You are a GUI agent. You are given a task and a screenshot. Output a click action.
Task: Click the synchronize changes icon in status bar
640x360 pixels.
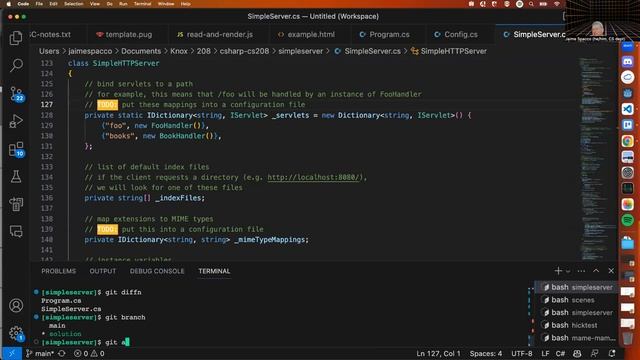point(62,353)
